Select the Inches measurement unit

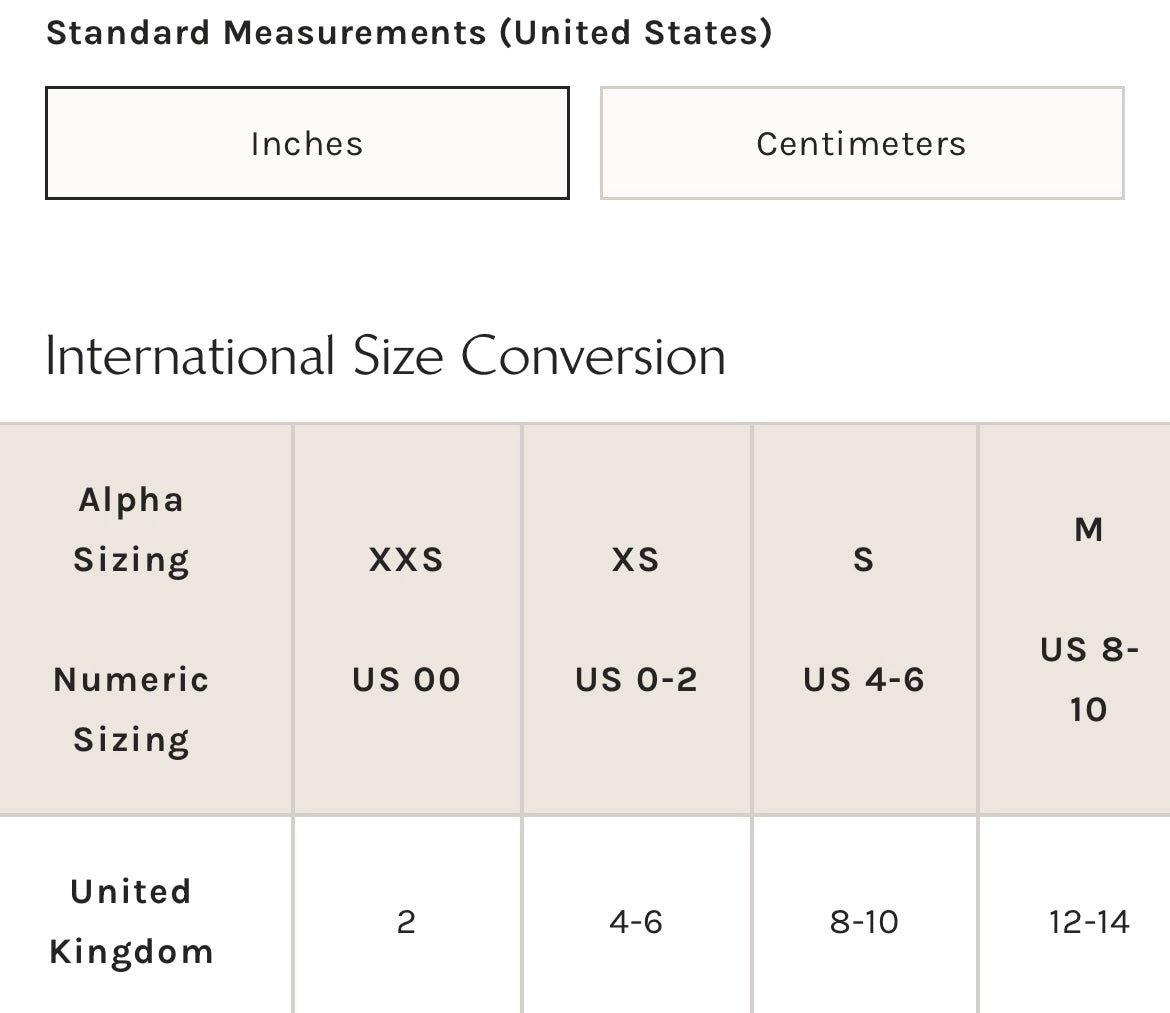tap(307, 143)
